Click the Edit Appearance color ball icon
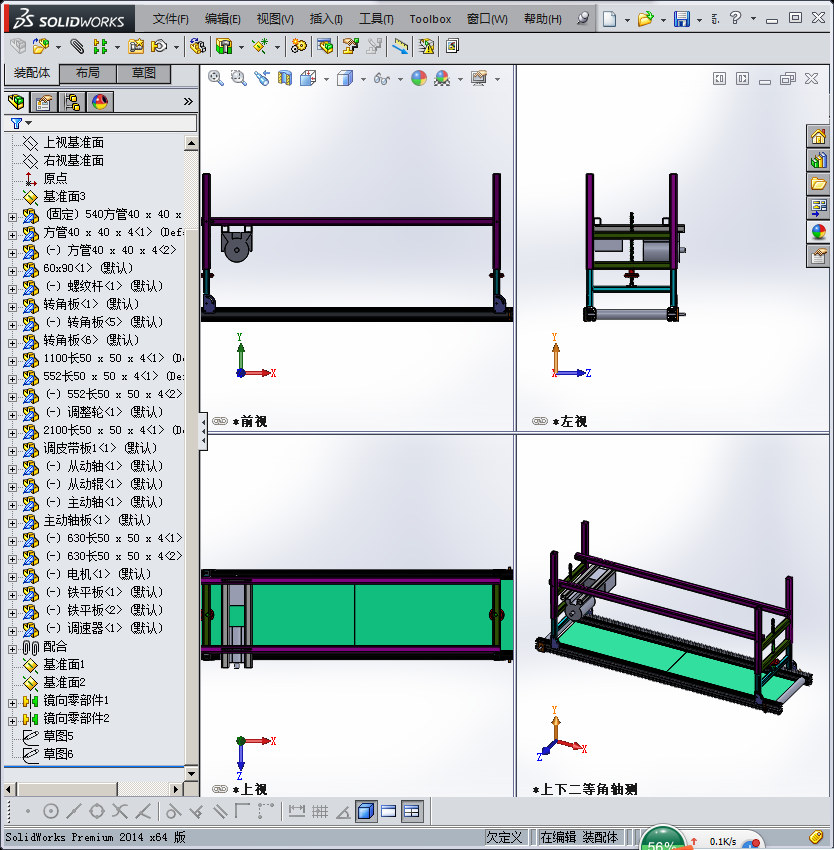 419,79
